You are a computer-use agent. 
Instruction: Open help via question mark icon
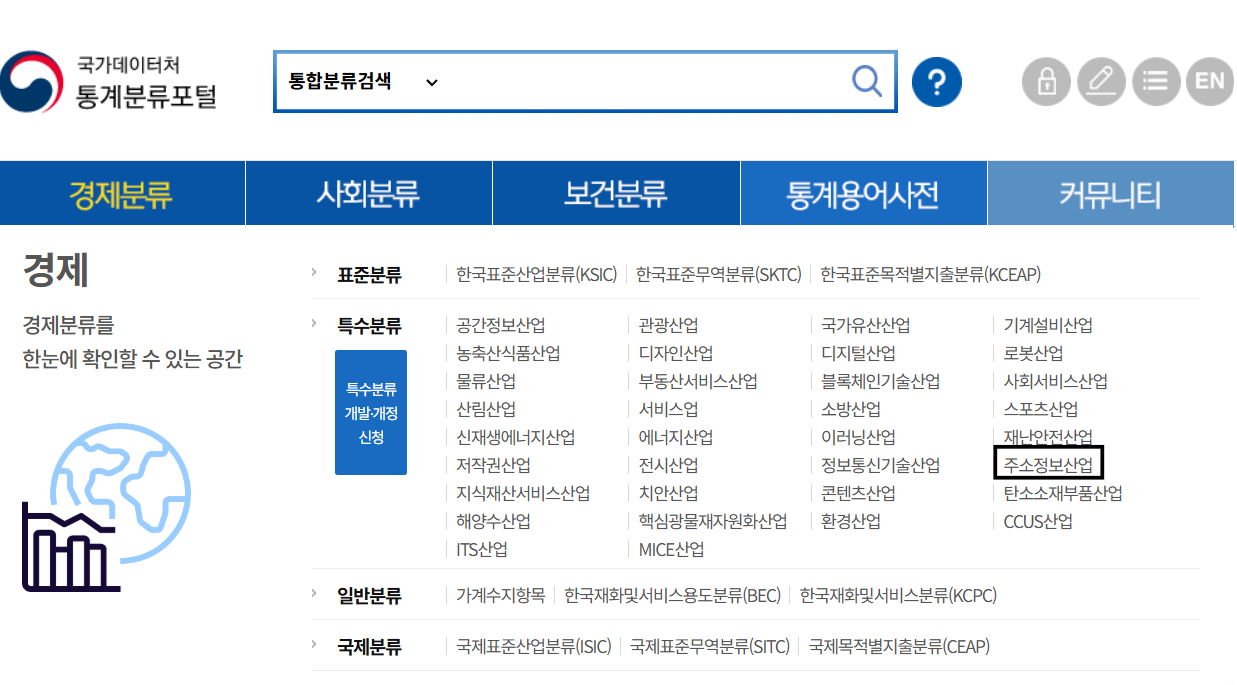pos(936,82)
